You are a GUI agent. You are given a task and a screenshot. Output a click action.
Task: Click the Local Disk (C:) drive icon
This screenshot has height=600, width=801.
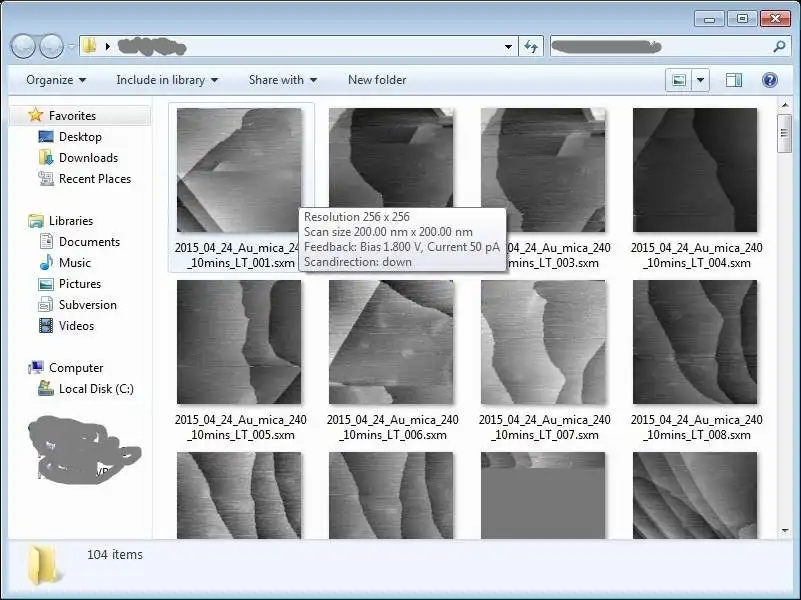pos(46,388)
